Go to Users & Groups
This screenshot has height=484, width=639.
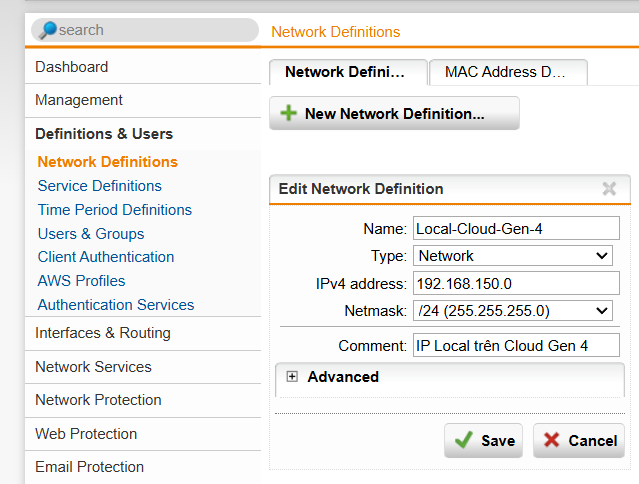(91, 234)
